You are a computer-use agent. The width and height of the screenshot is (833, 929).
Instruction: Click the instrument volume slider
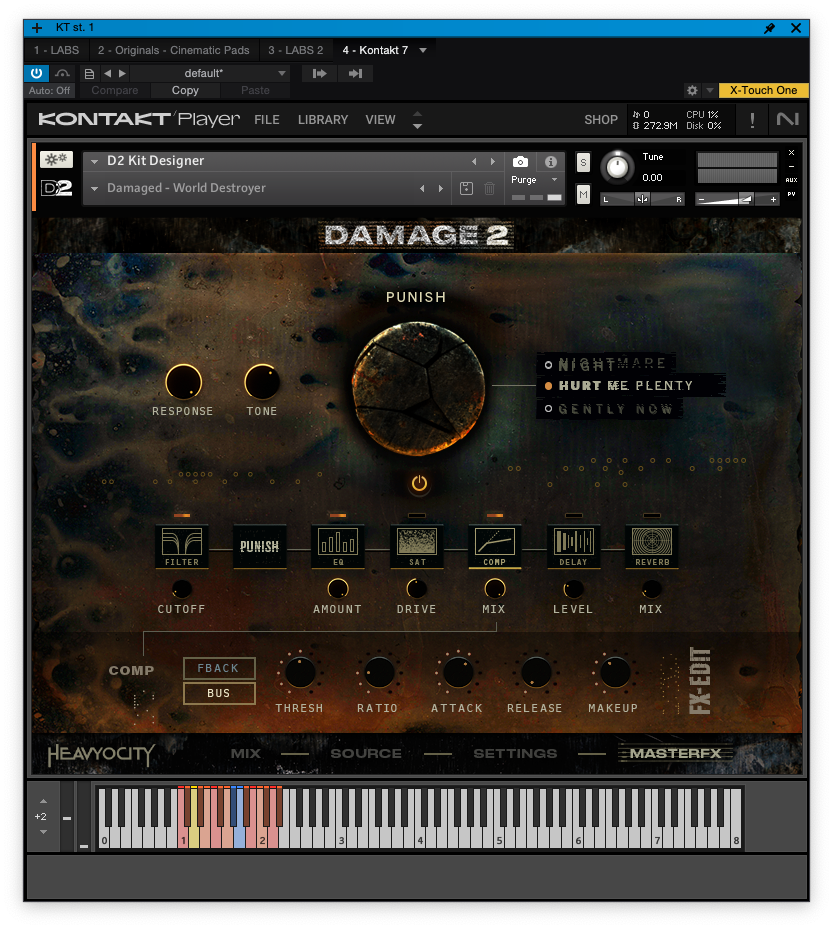click(x=738, y=200)
